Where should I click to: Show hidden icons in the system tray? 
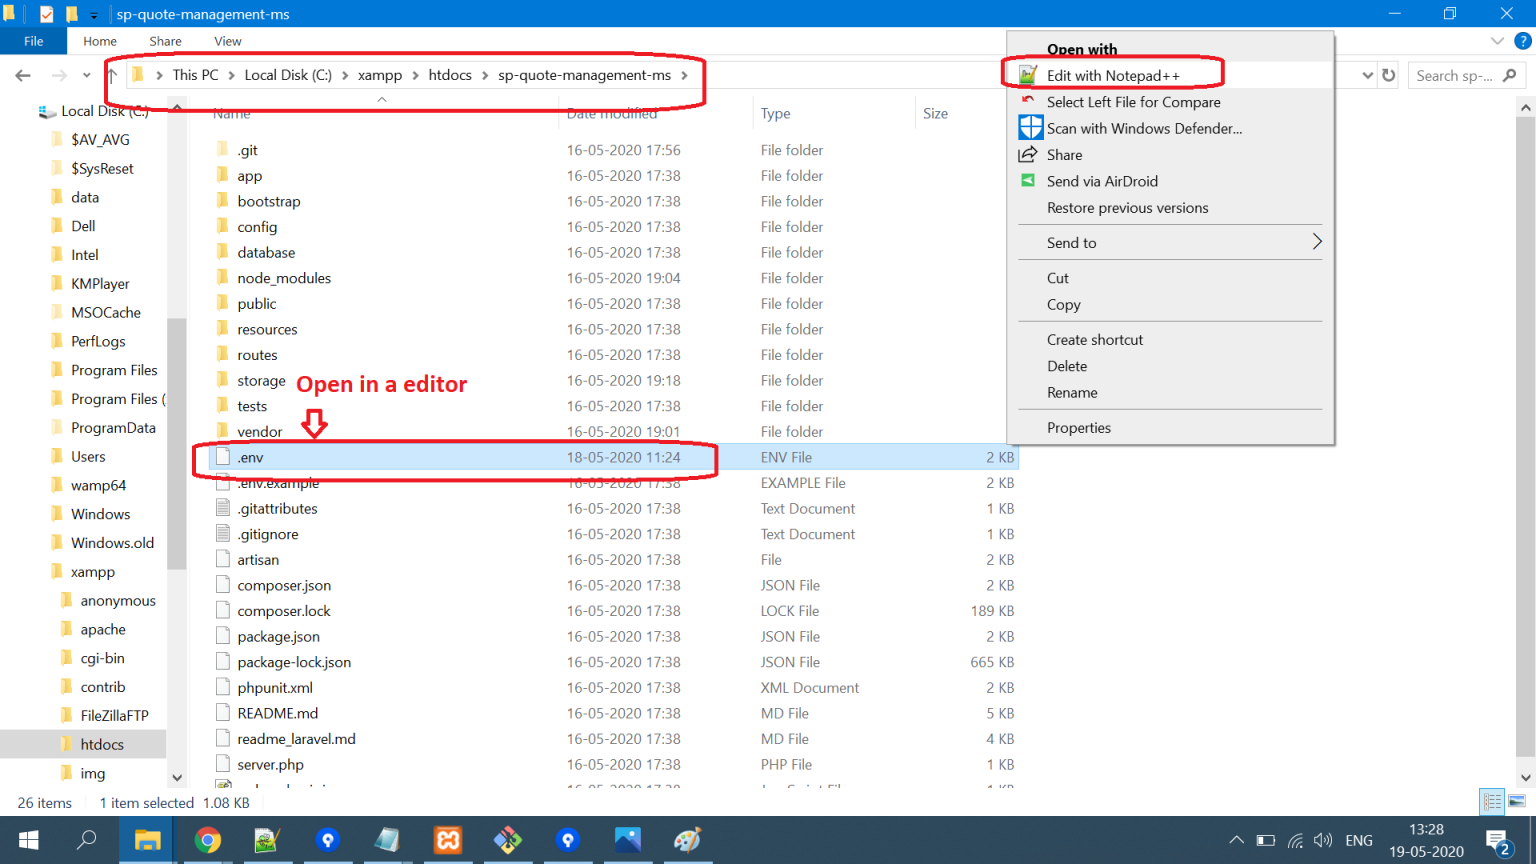pyautogui.click(x=1237, y=840)
